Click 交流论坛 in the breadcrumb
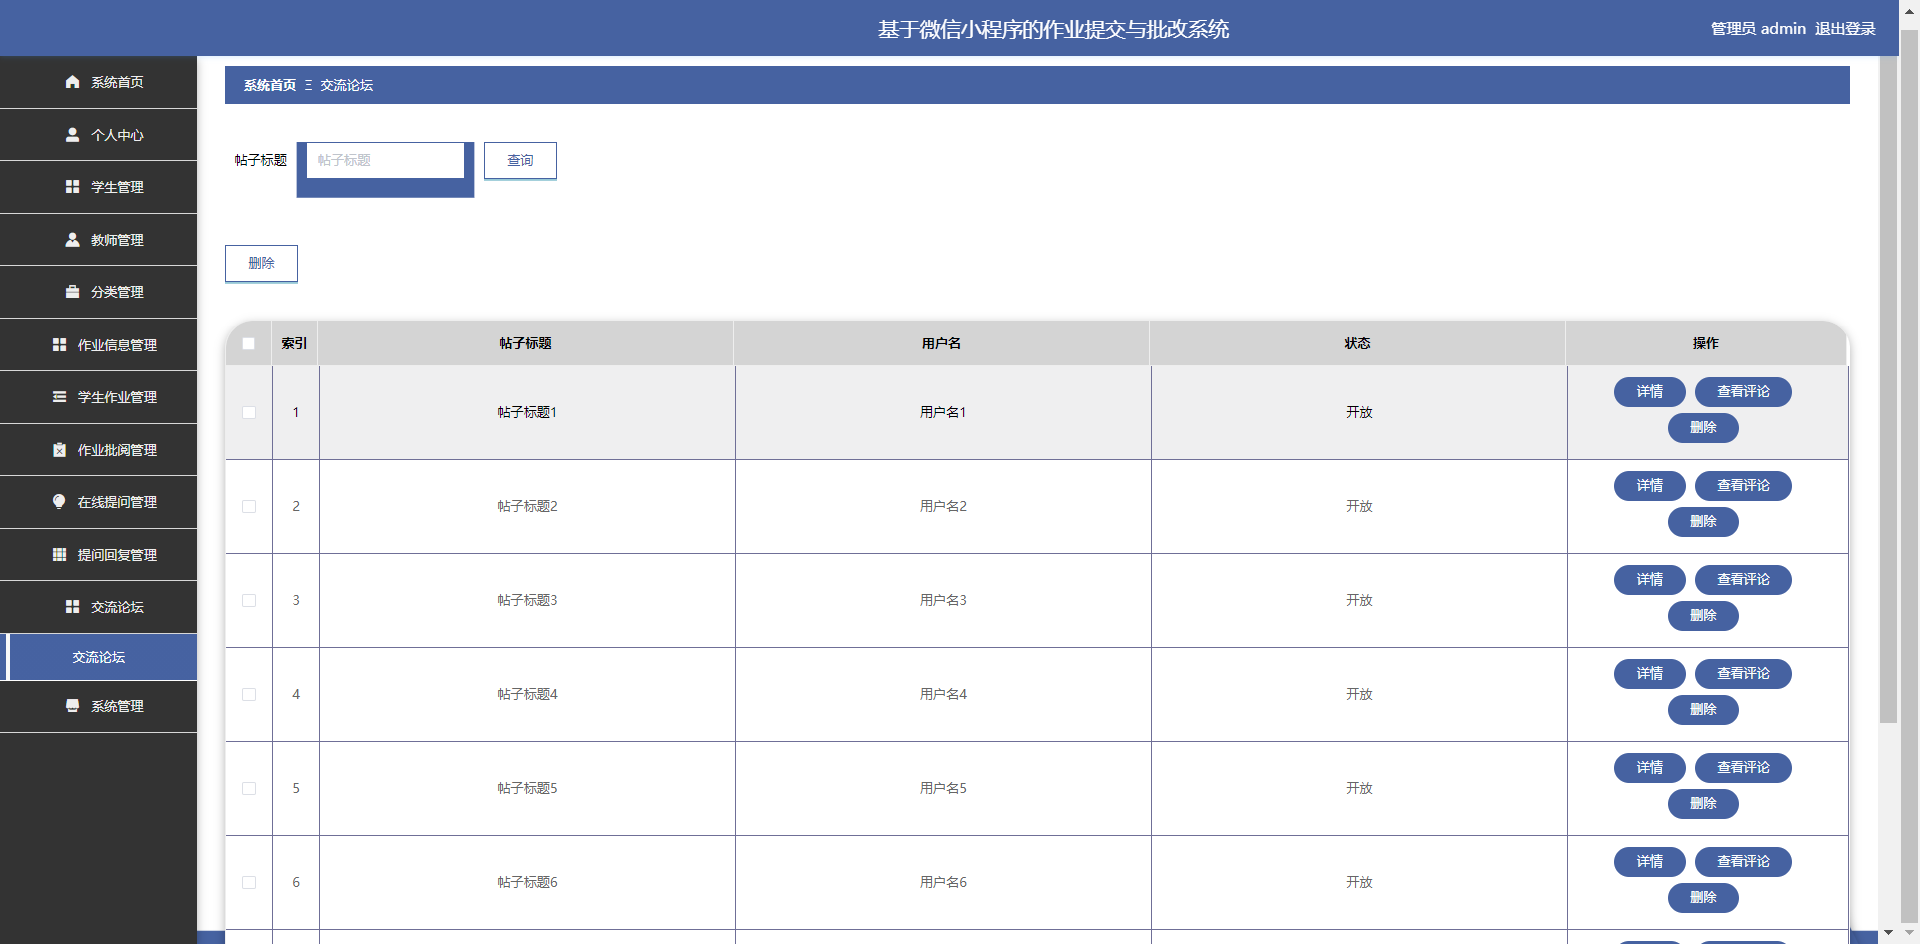This screenshot has width=1920, height=944. click(346, 85)
